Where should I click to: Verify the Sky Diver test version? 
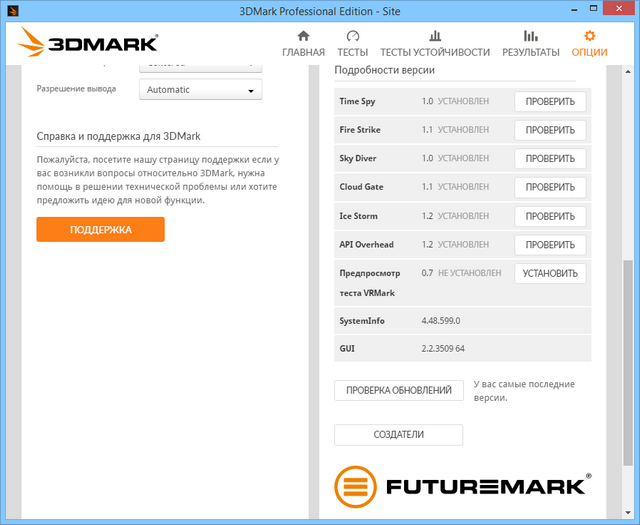550,159
